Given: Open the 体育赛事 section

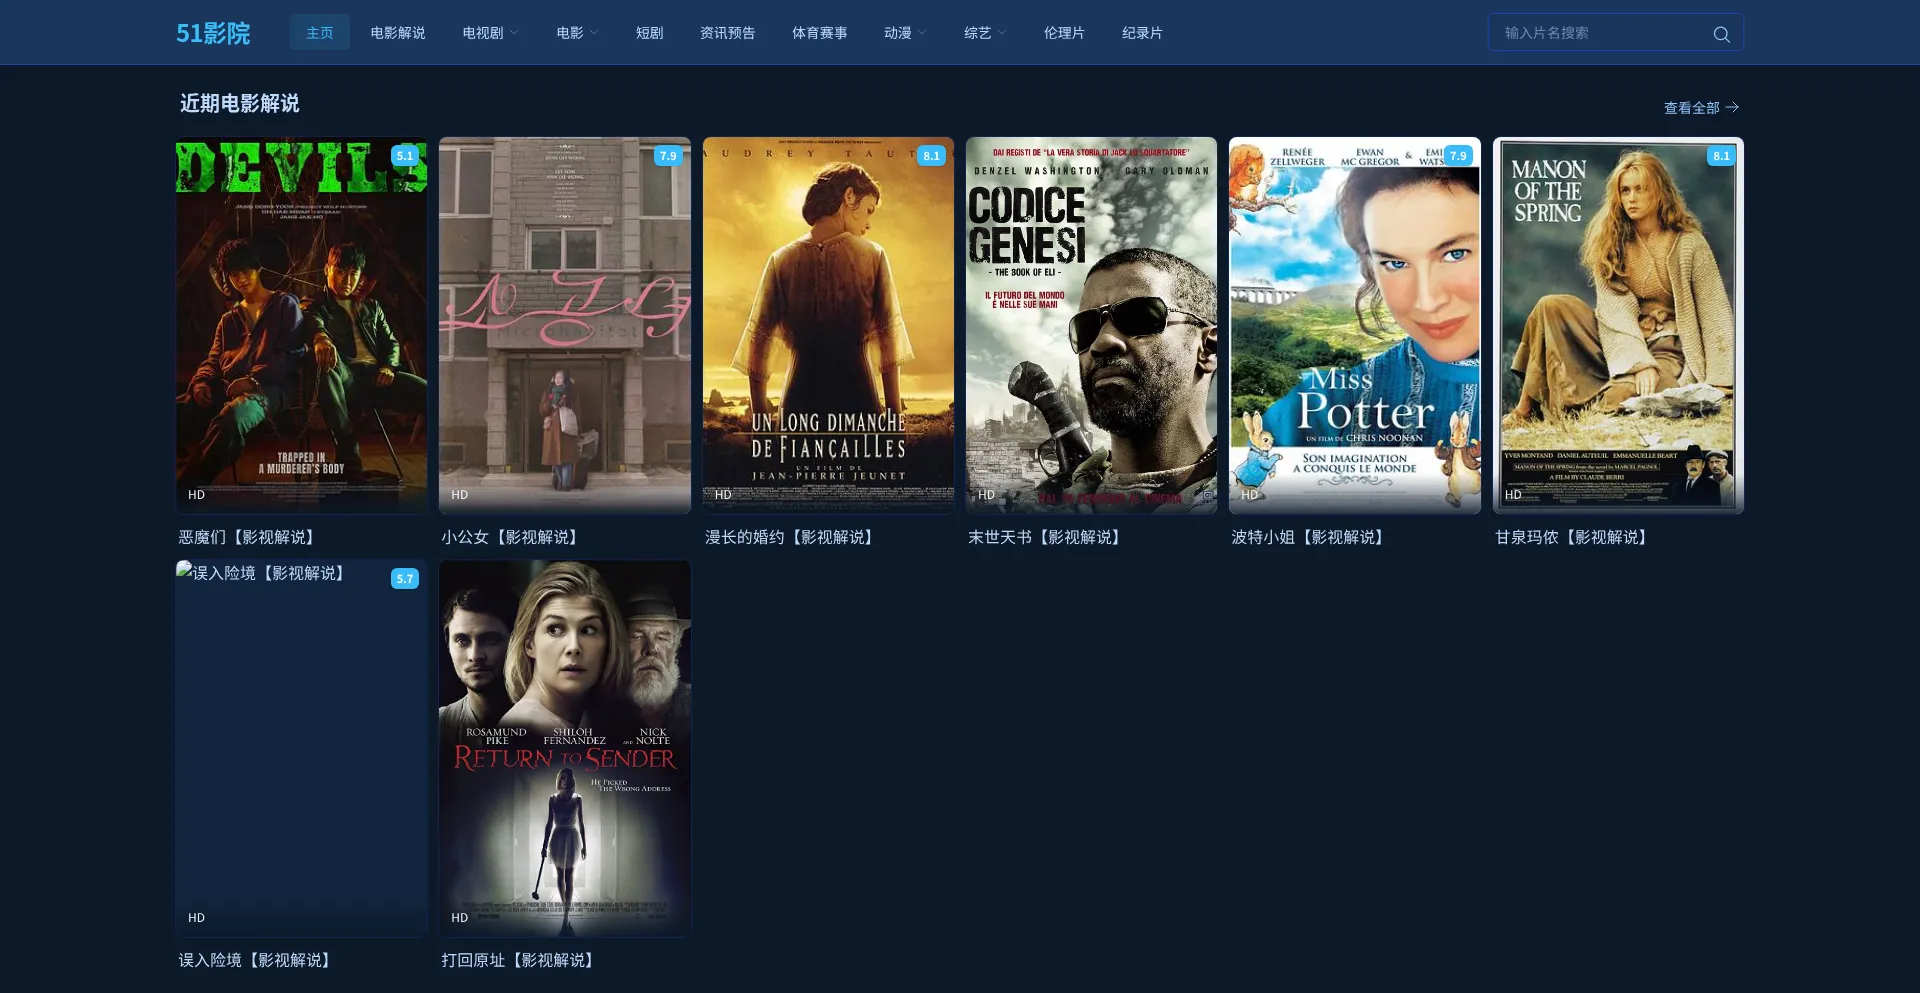Looking at the screenshot, I should click(820, 33).
